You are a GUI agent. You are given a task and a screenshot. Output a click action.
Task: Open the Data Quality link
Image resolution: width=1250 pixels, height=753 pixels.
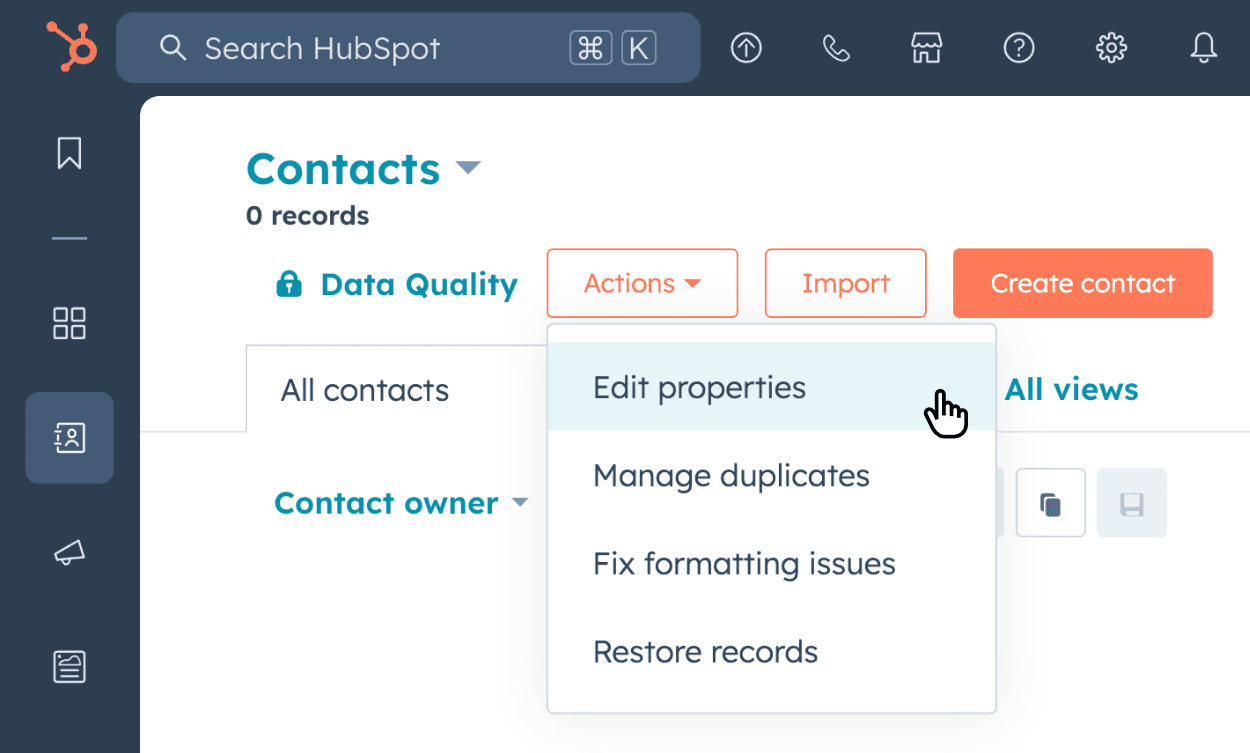419,285
